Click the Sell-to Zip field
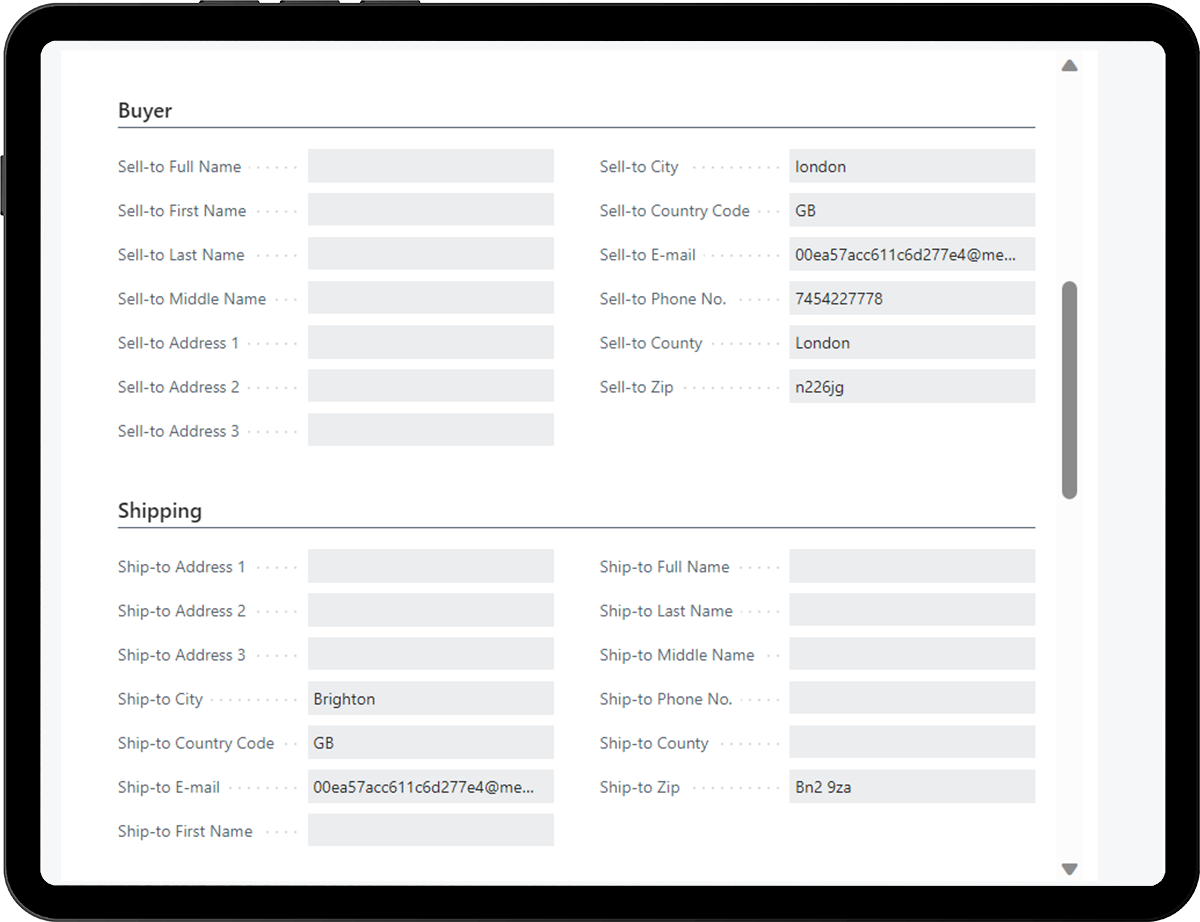The image size is (1200, 922). tap(911, 387)
